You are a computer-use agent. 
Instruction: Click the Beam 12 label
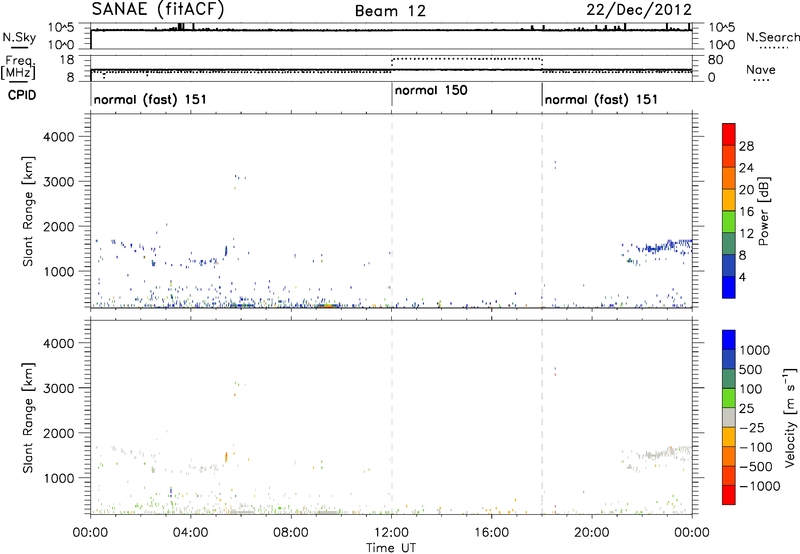point(390,11)
